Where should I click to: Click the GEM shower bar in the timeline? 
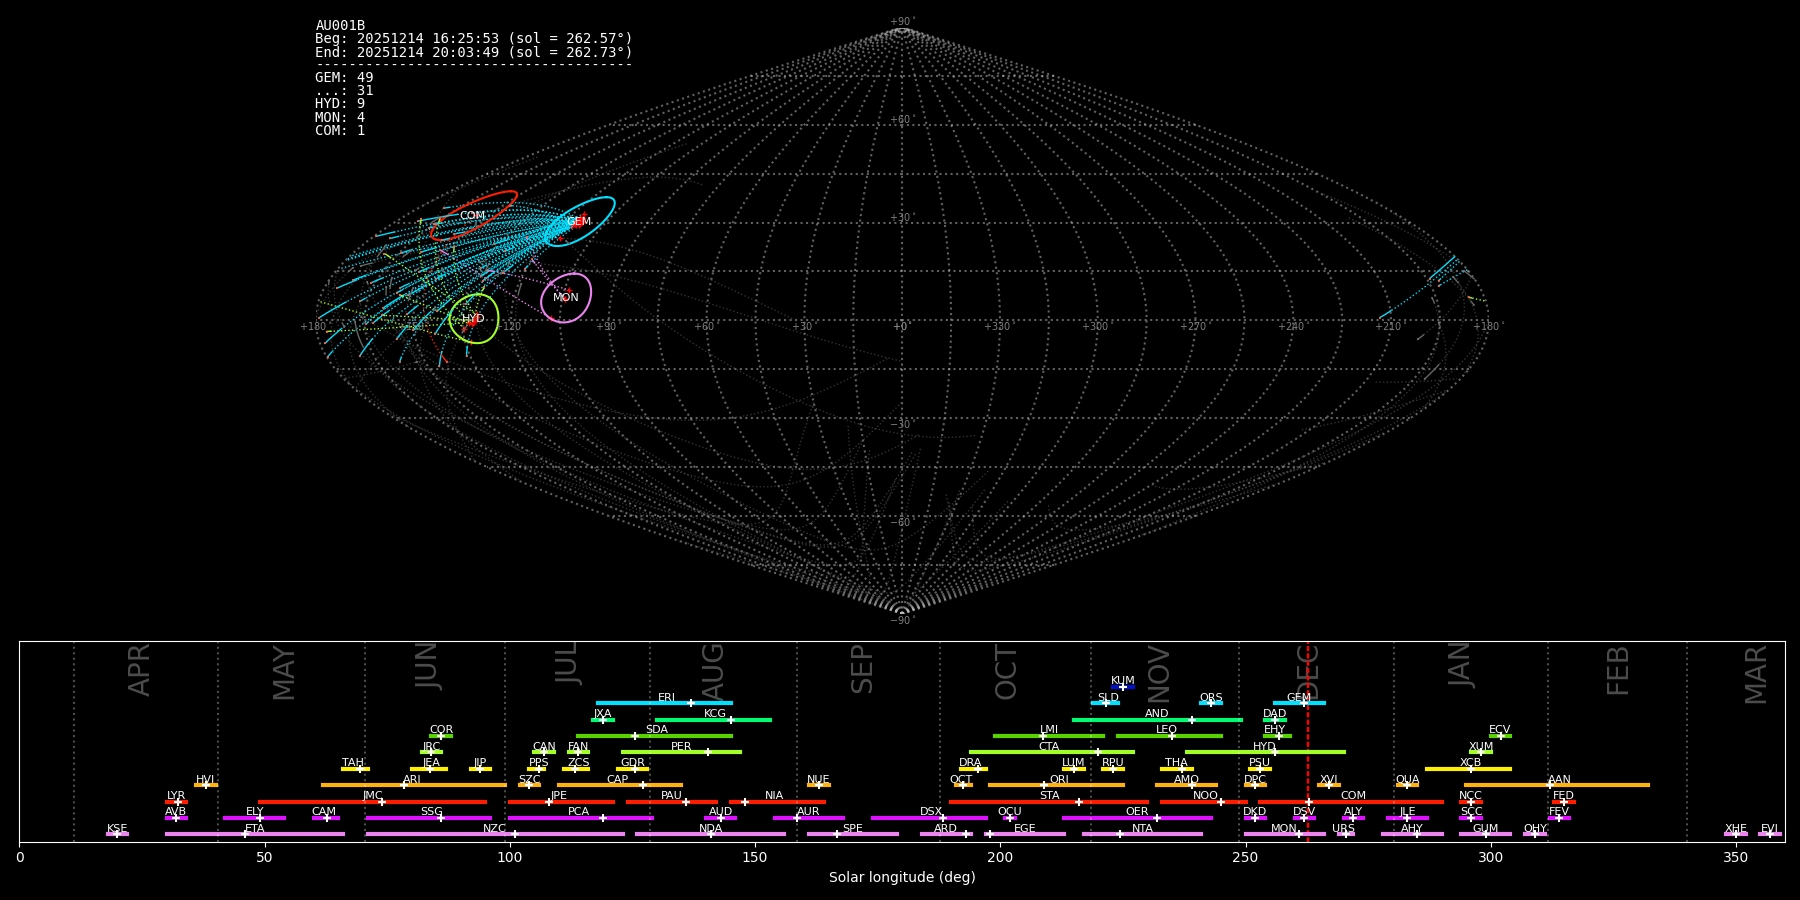tap(1299, 703)
